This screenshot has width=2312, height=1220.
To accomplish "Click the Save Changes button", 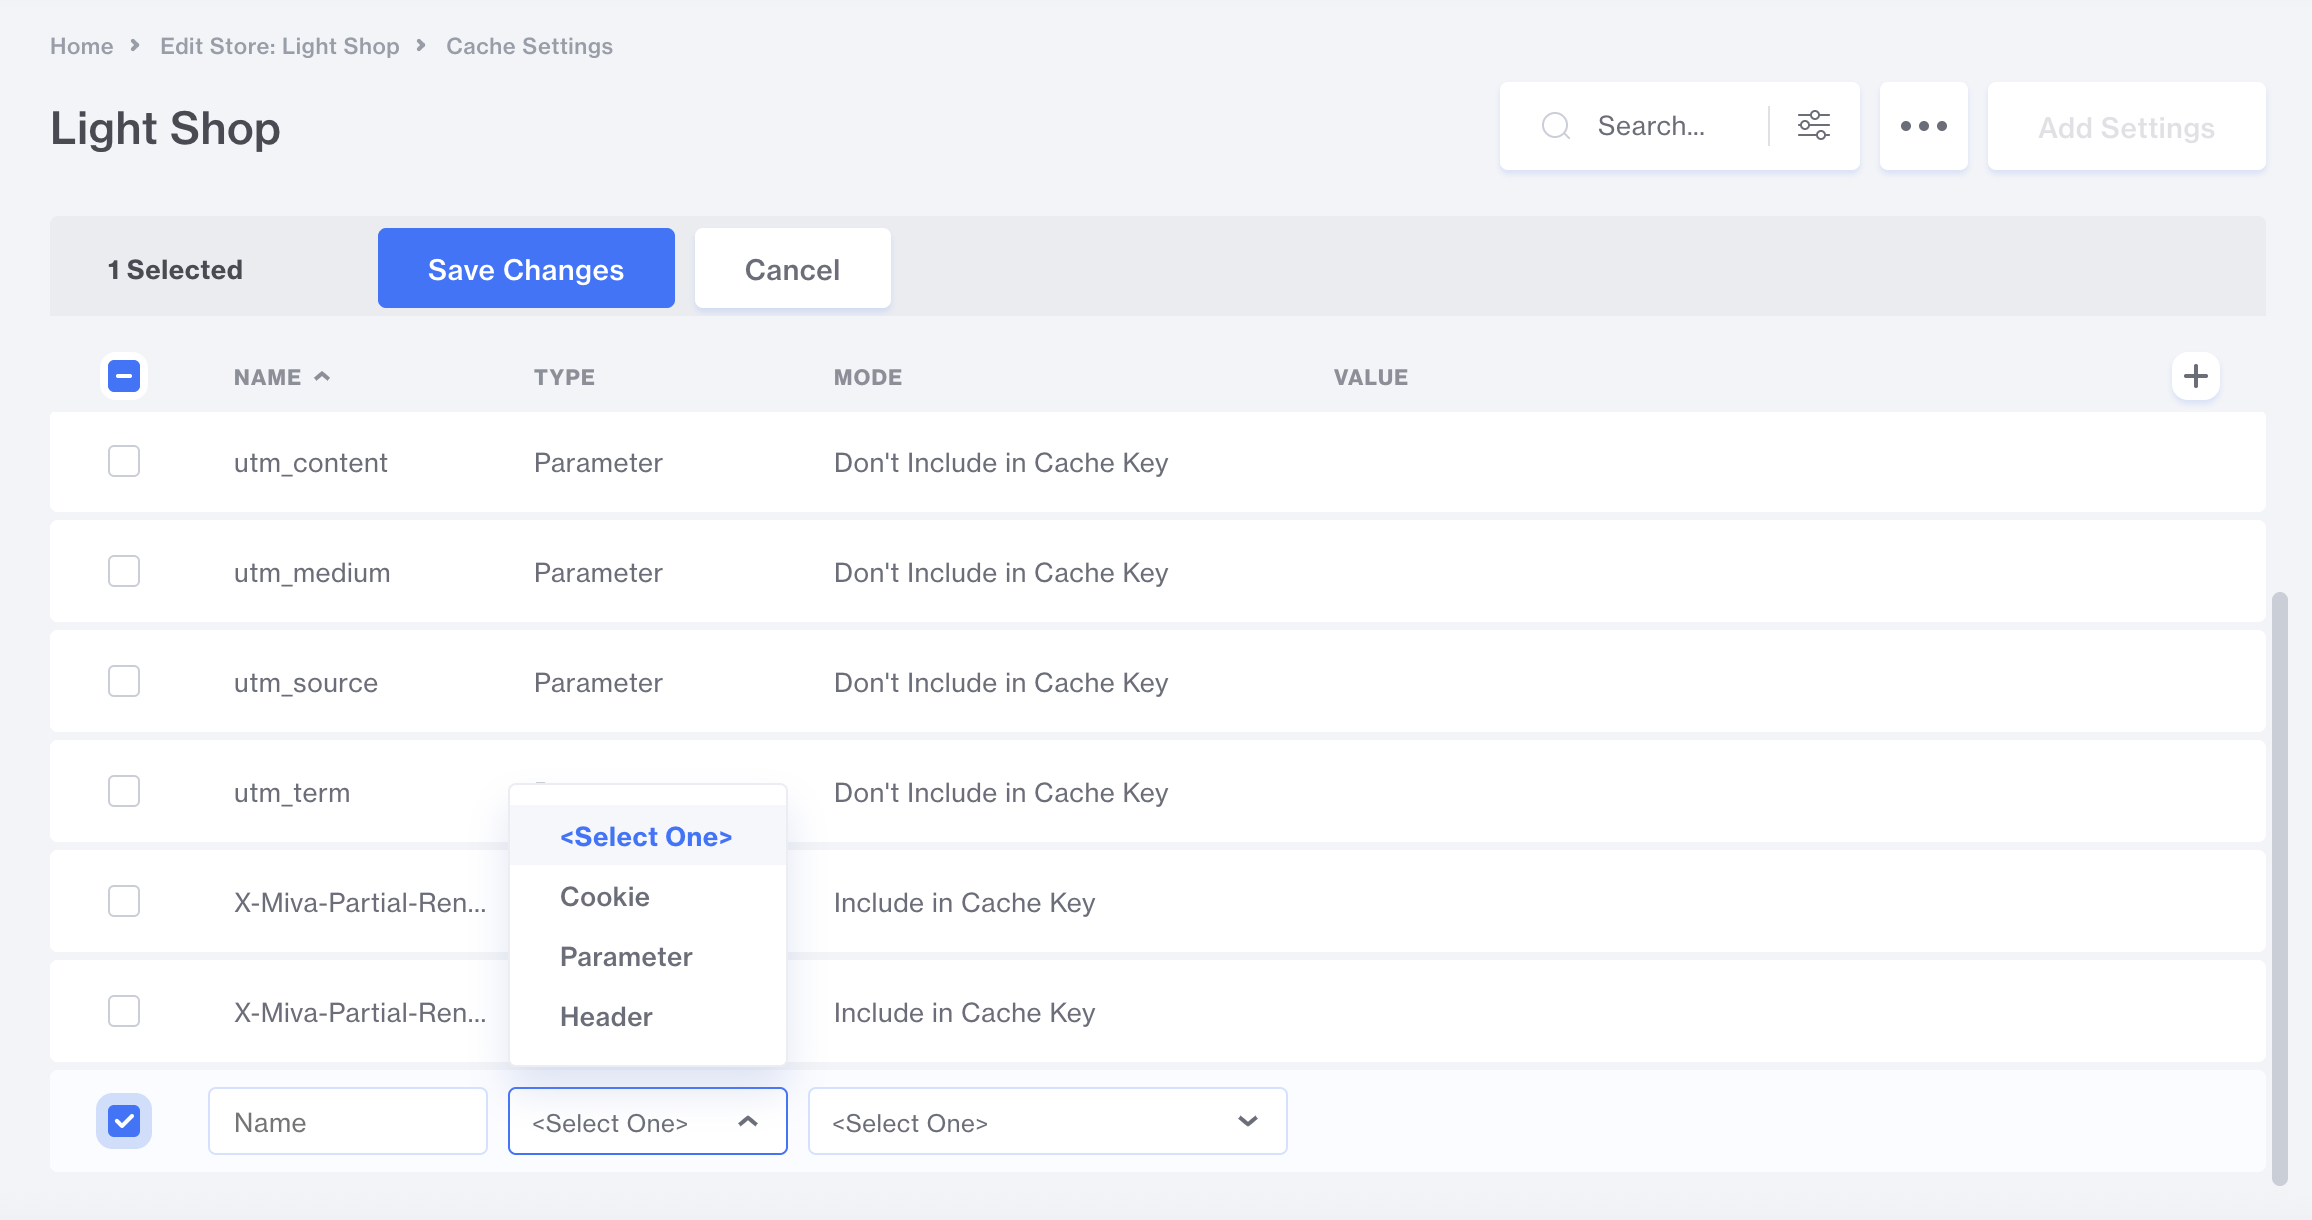I will point(526,268).
